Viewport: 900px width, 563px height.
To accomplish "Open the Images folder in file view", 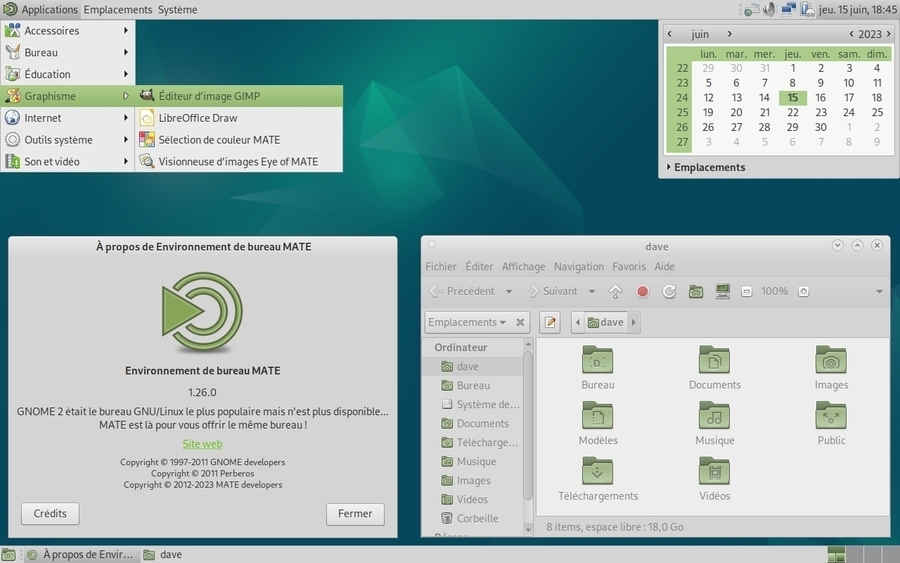I will coord(831,368).
